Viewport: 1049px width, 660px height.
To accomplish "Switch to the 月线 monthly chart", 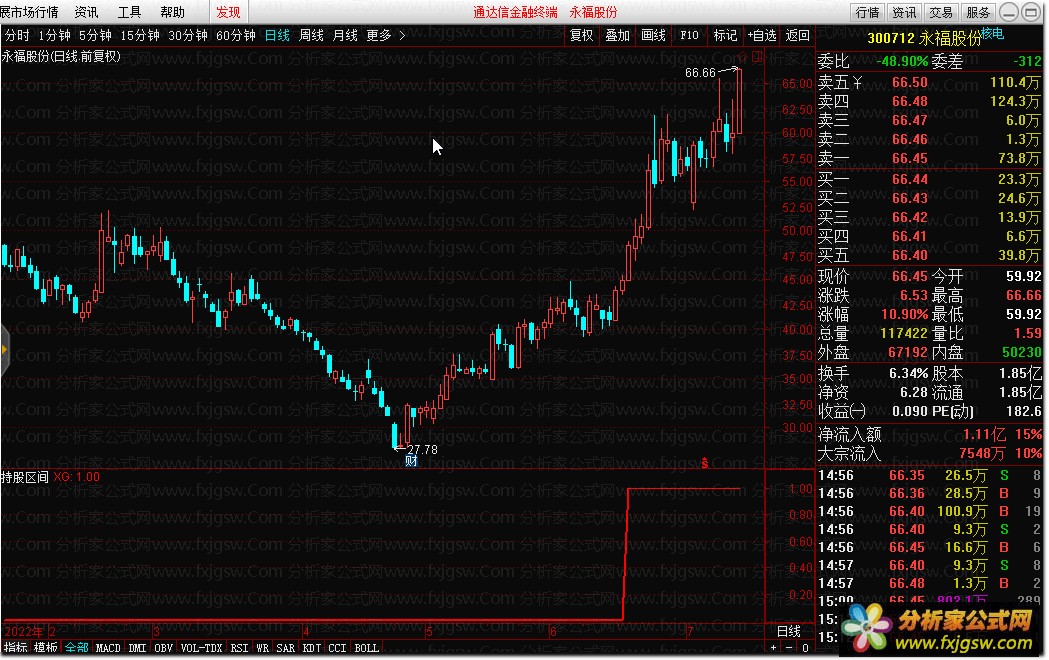I will [x=345, y=35].
